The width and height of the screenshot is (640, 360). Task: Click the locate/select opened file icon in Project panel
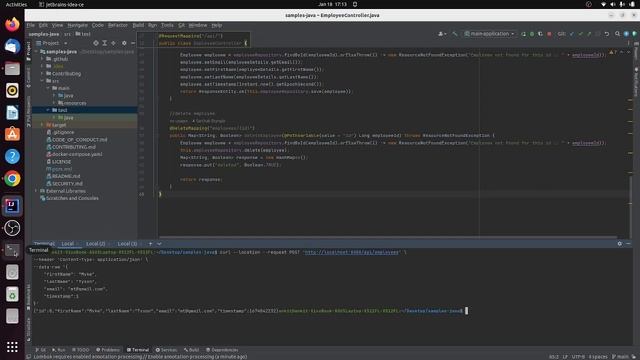pyautogui.click(x=96, y=43)
